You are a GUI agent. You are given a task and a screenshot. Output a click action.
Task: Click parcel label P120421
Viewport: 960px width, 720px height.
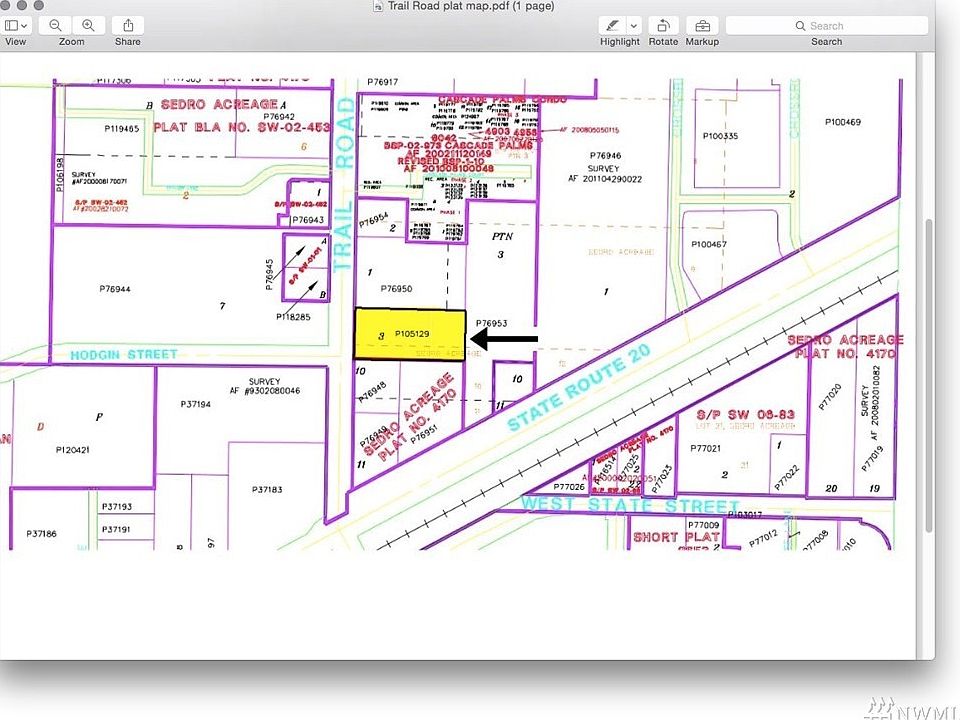point(72,449)
